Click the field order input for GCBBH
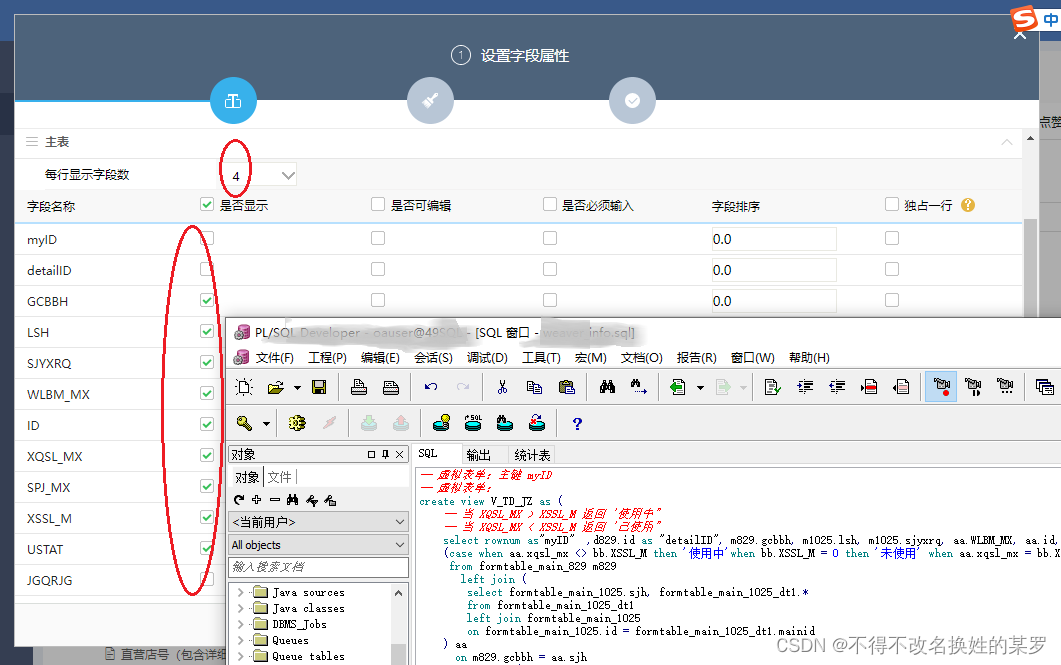The width and height of the screenshot is (1061, 665). click(774, 301)
